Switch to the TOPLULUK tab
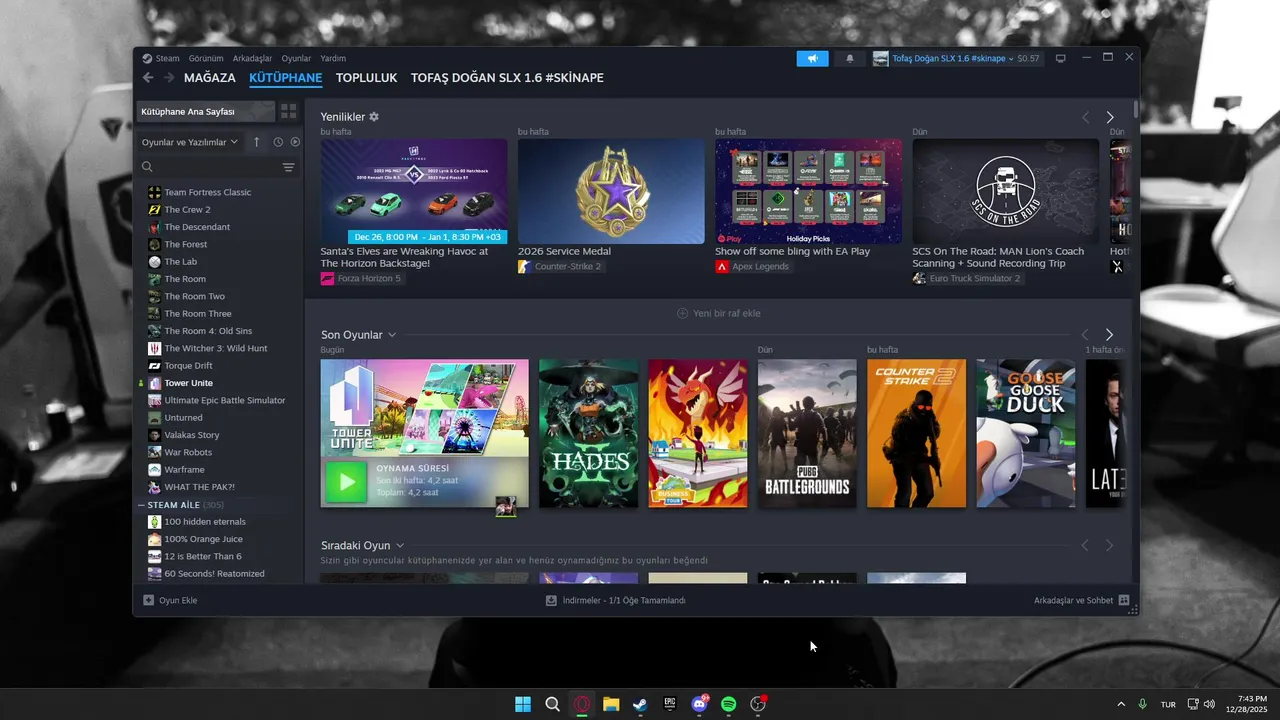This screenshot has height=720, width=1280. [366, 78]
